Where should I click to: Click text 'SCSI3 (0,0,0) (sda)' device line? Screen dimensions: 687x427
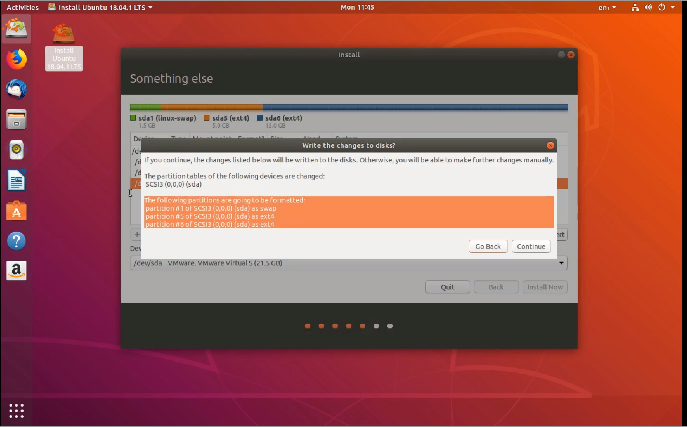coord(174,184)
